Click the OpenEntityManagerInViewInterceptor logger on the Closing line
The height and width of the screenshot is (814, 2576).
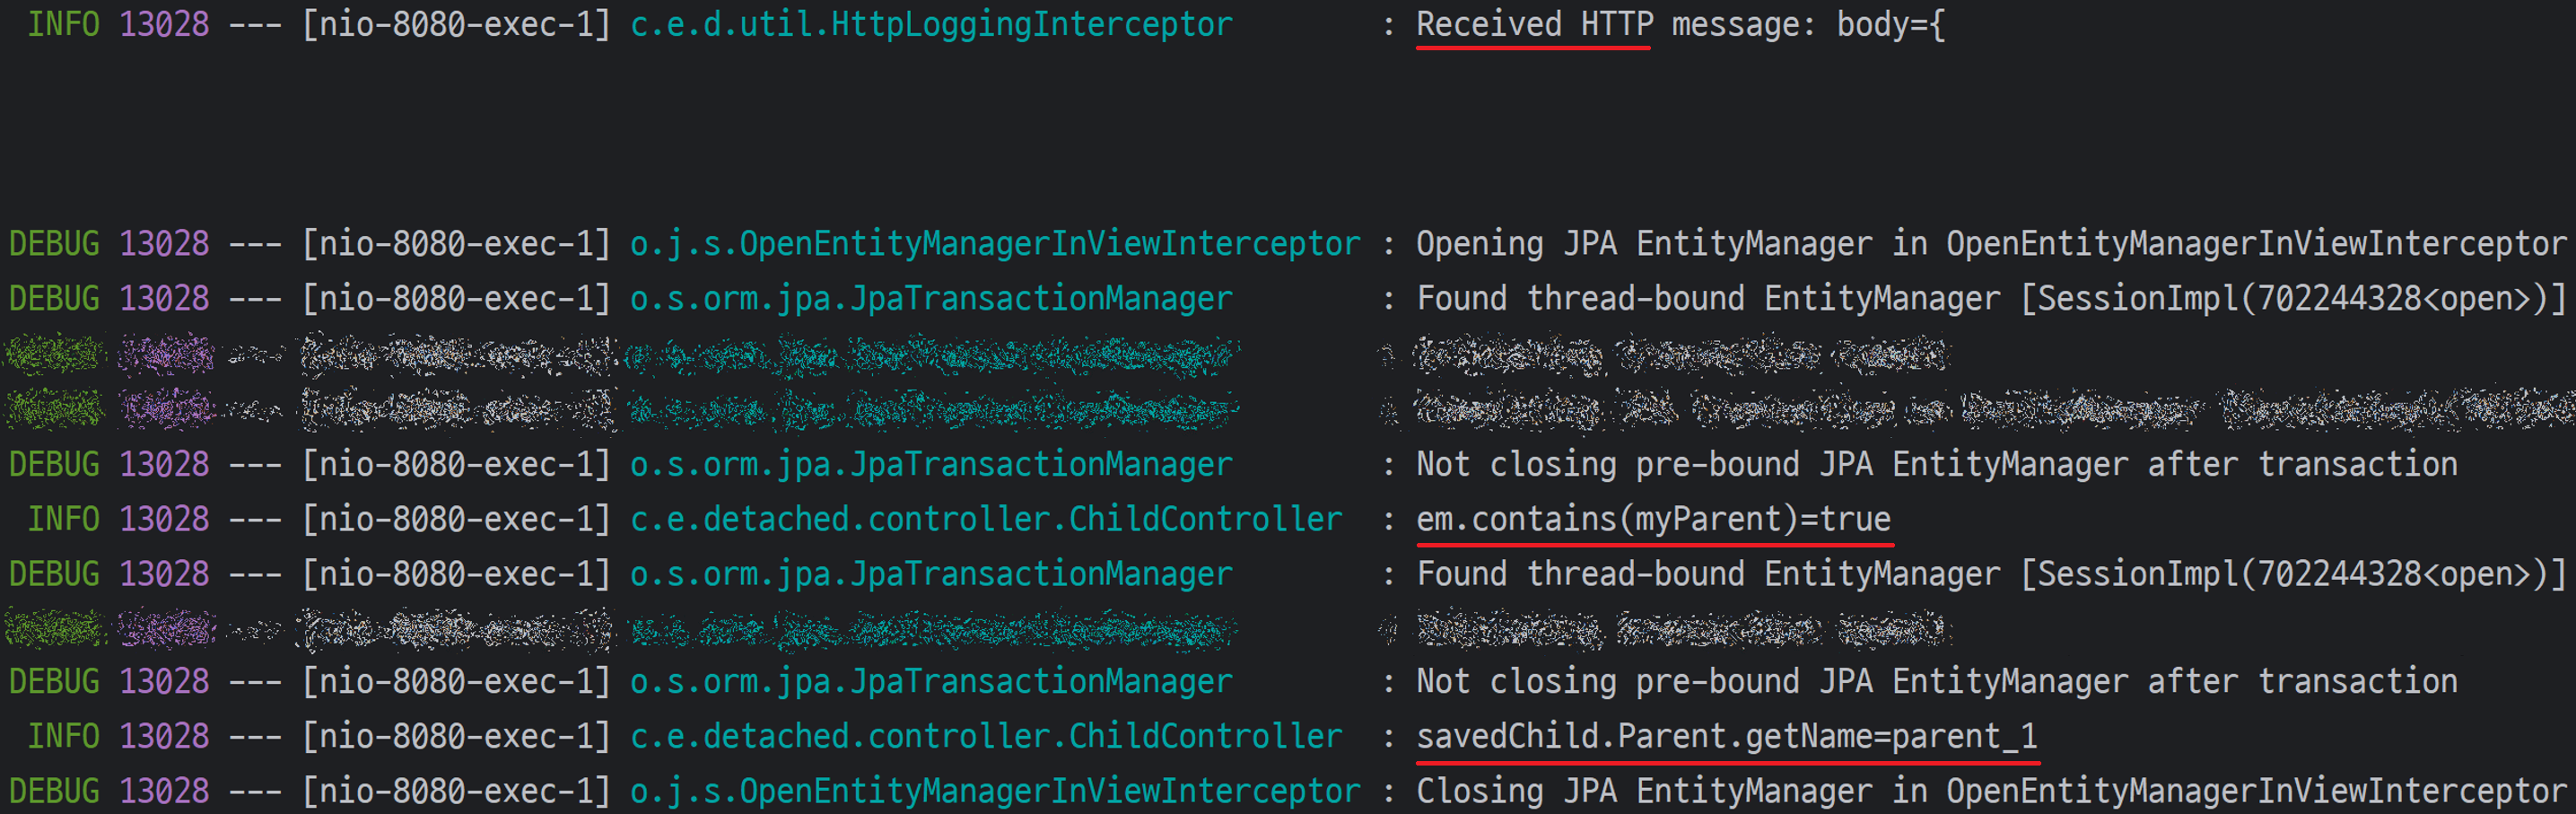coord(995,791)
